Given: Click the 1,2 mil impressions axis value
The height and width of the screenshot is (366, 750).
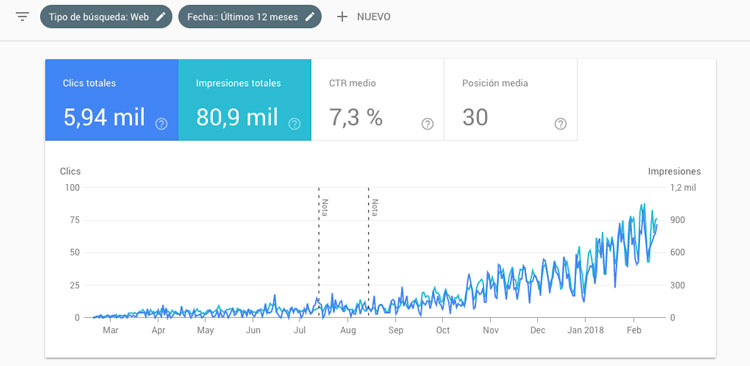Looking at the screenshot, I should (683, 188).
